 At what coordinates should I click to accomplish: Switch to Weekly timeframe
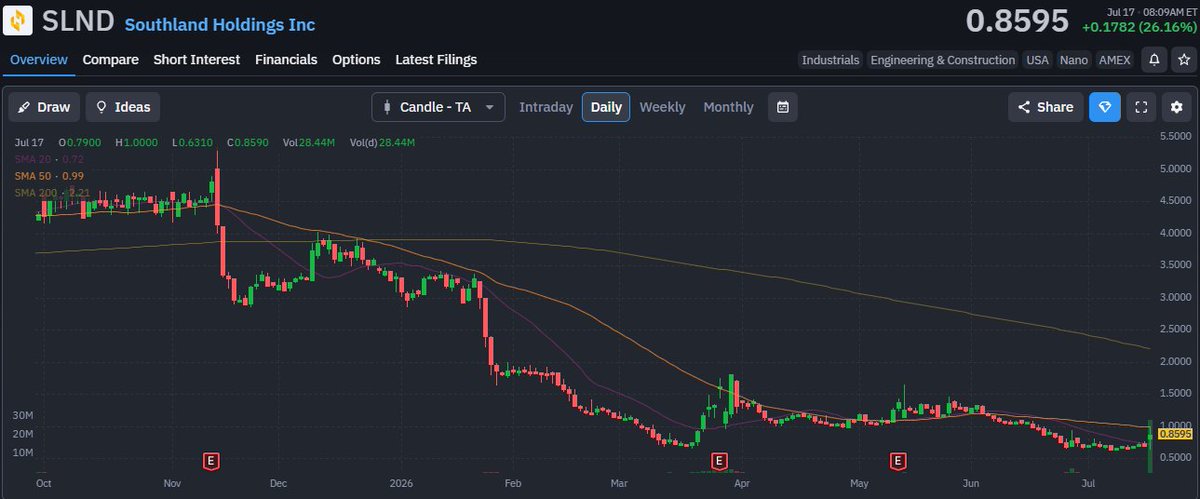tap(662, 107)
